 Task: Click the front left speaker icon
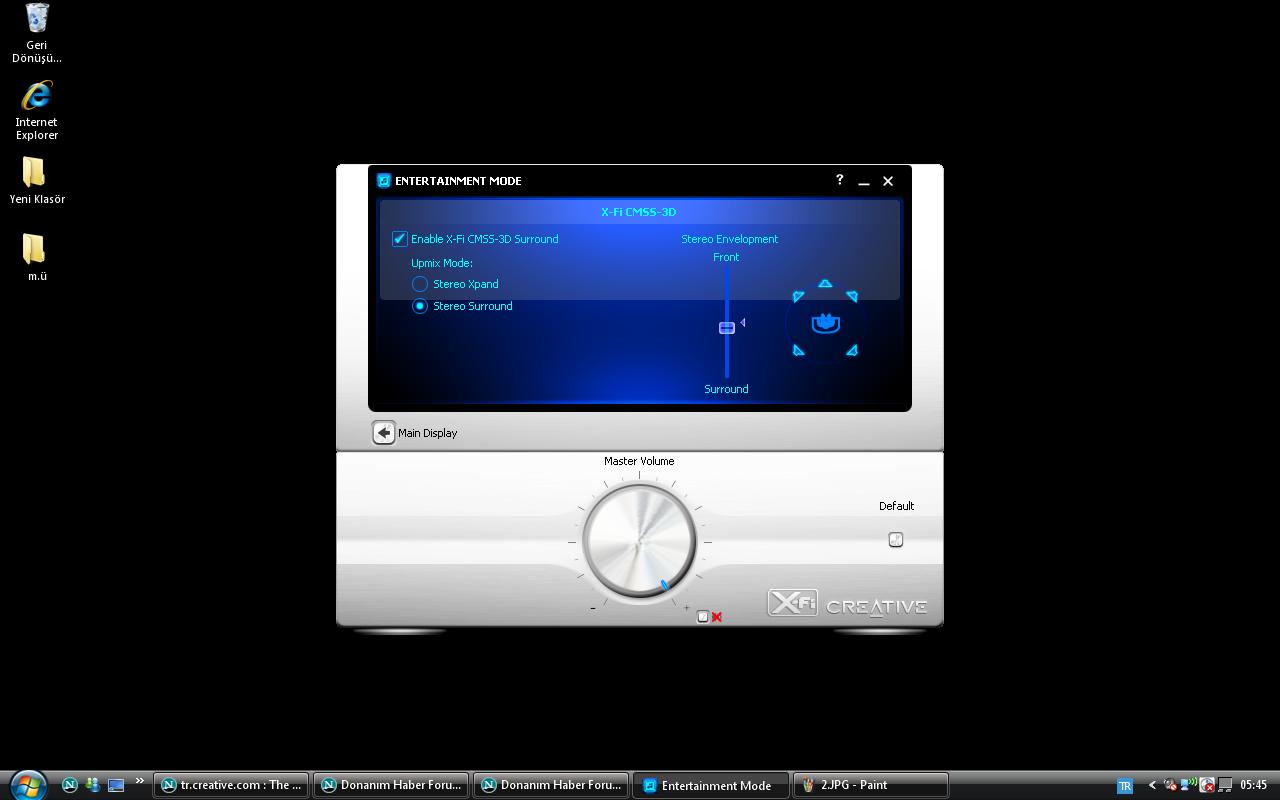[x=798, y=296]
